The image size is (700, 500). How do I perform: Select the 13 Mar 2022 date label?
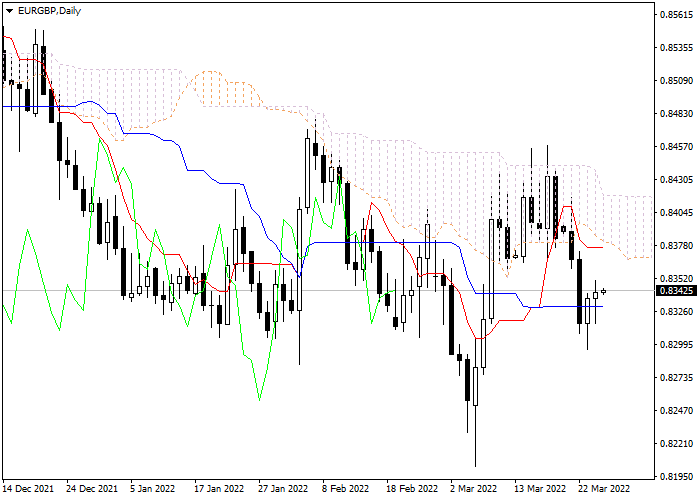[540, 488]
